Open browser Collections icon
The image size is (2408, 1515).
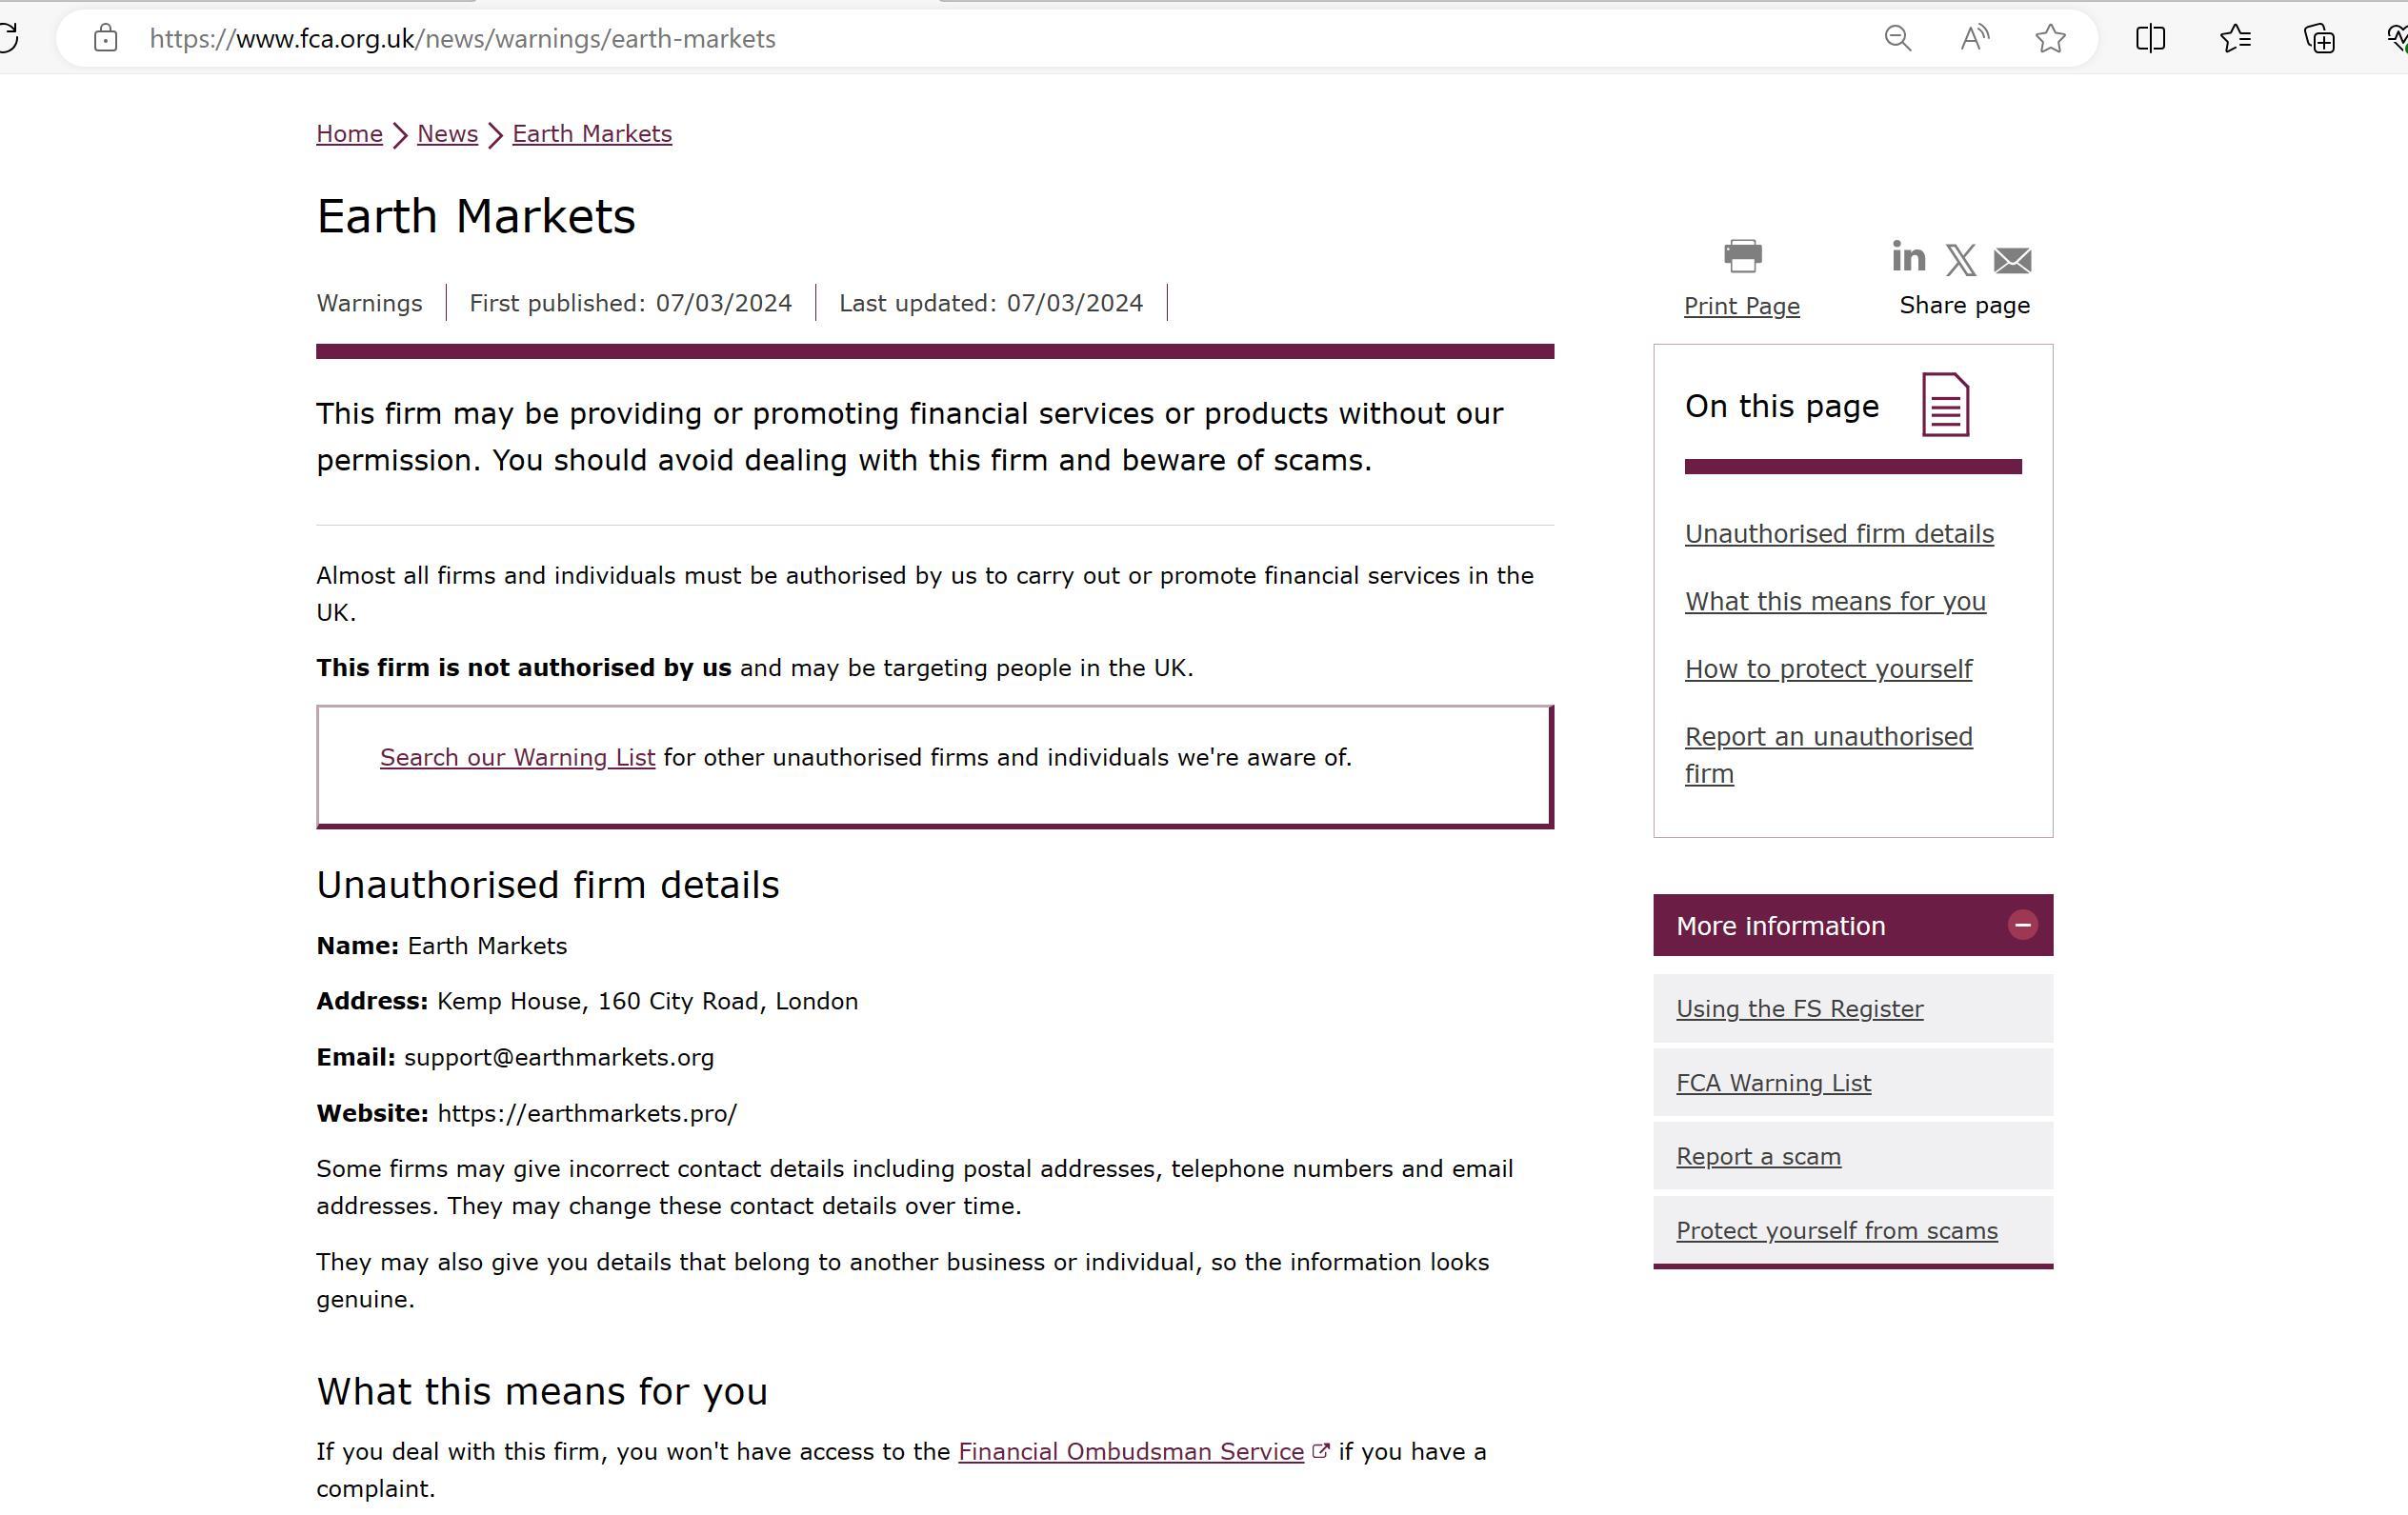pos(2319,39)
